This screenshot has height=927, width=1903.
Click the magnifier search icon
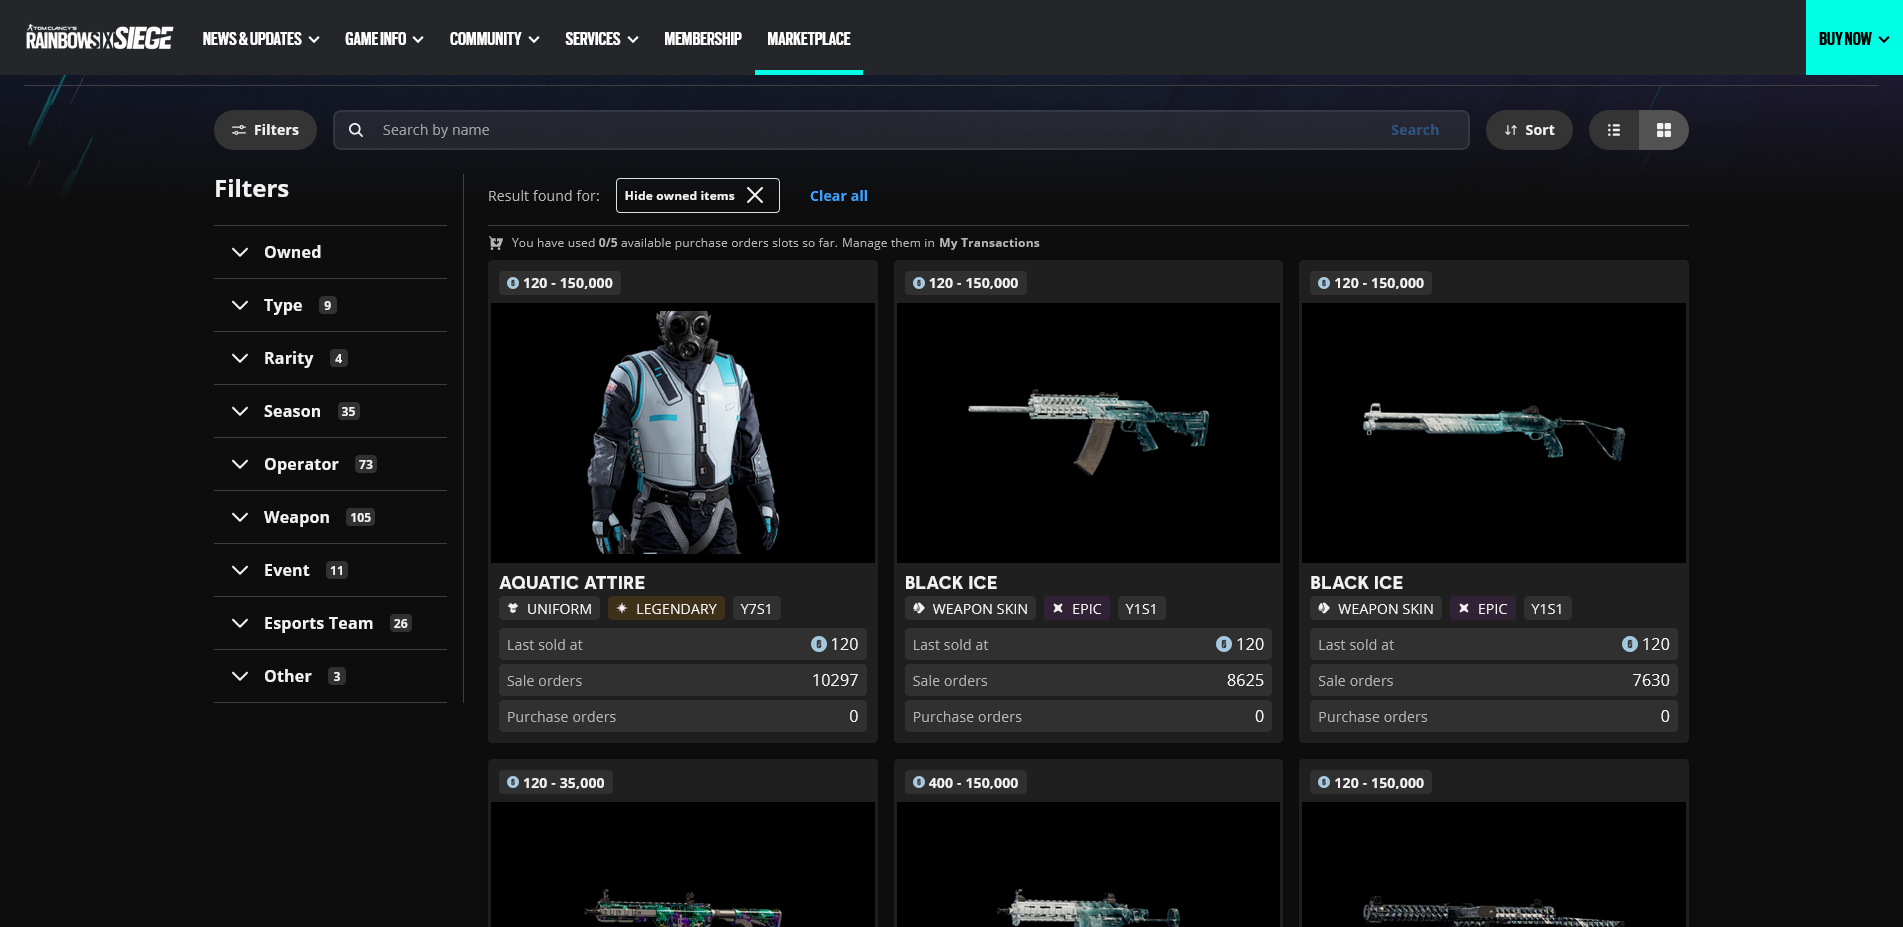(356, 130)
